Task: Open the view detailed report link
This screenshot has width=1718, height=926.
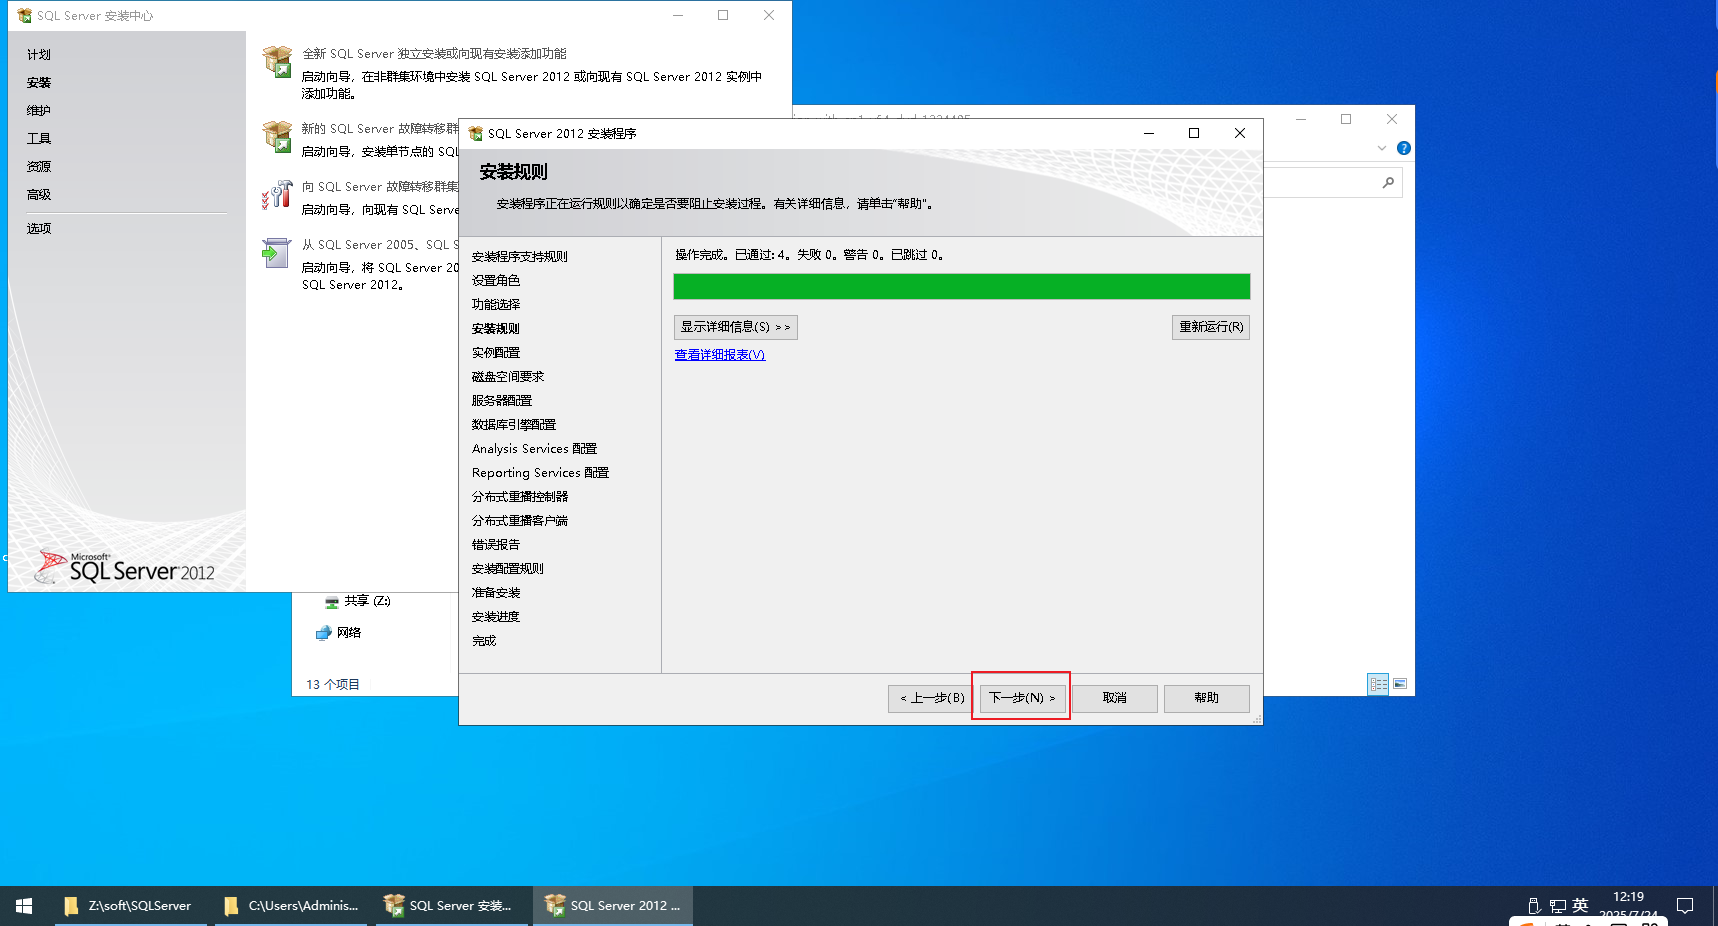Action: point(720,355)
